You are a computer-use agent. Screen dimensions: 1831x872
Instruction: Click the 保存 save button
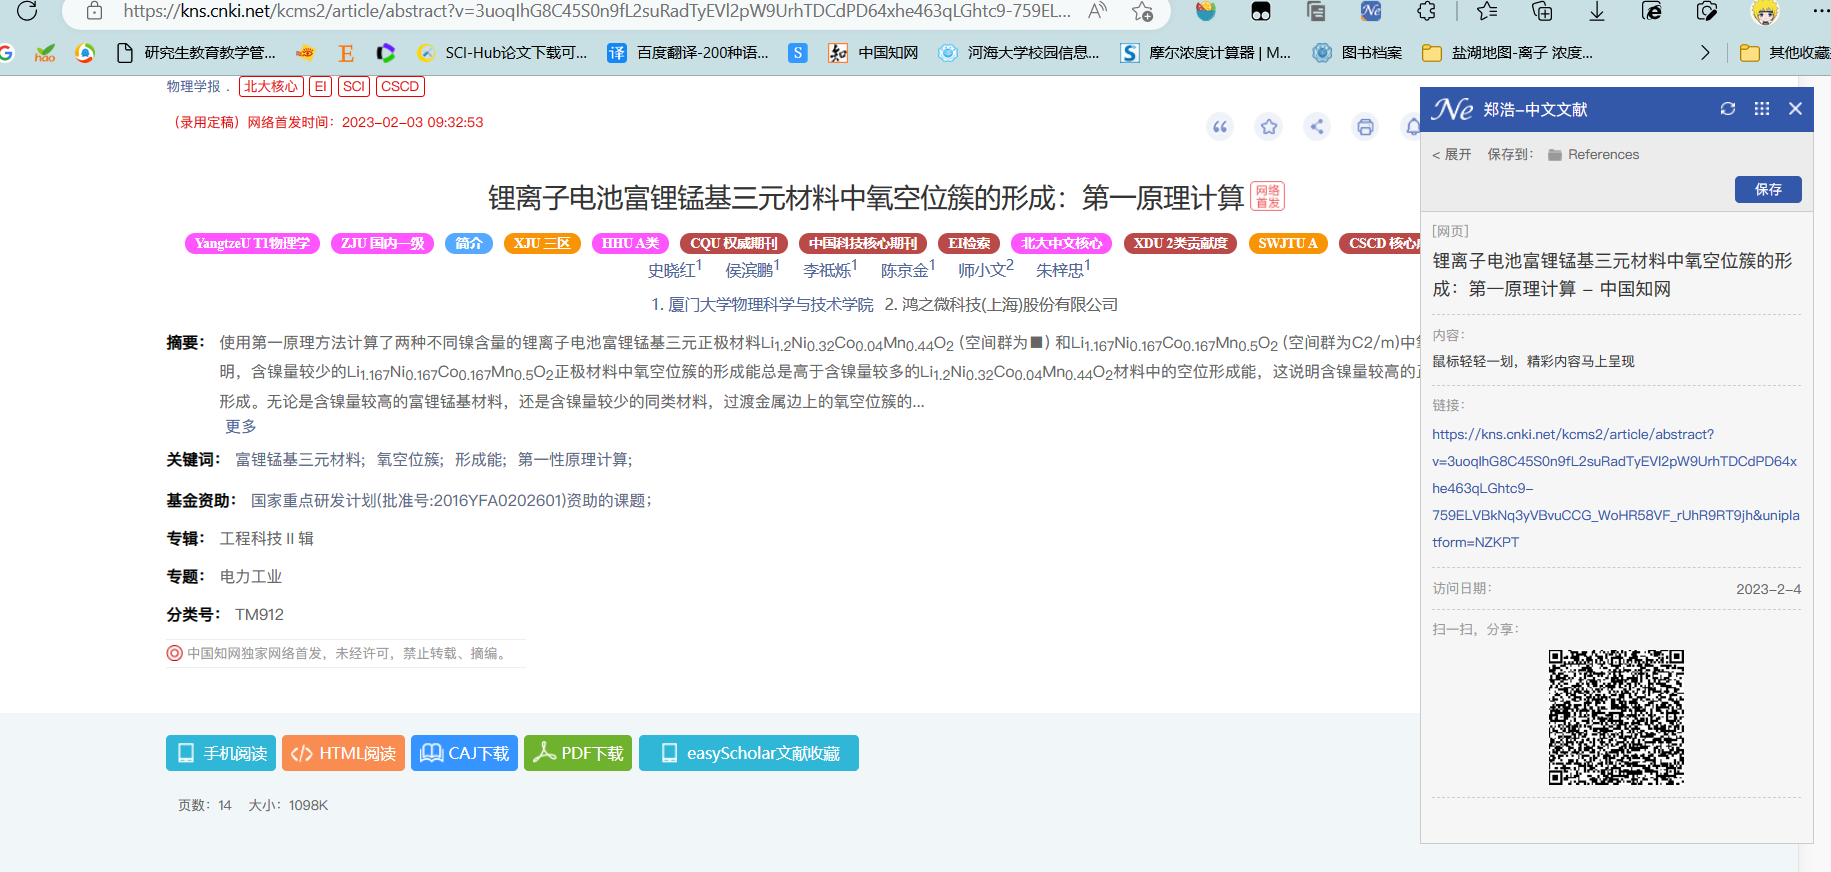[1767, 189]
